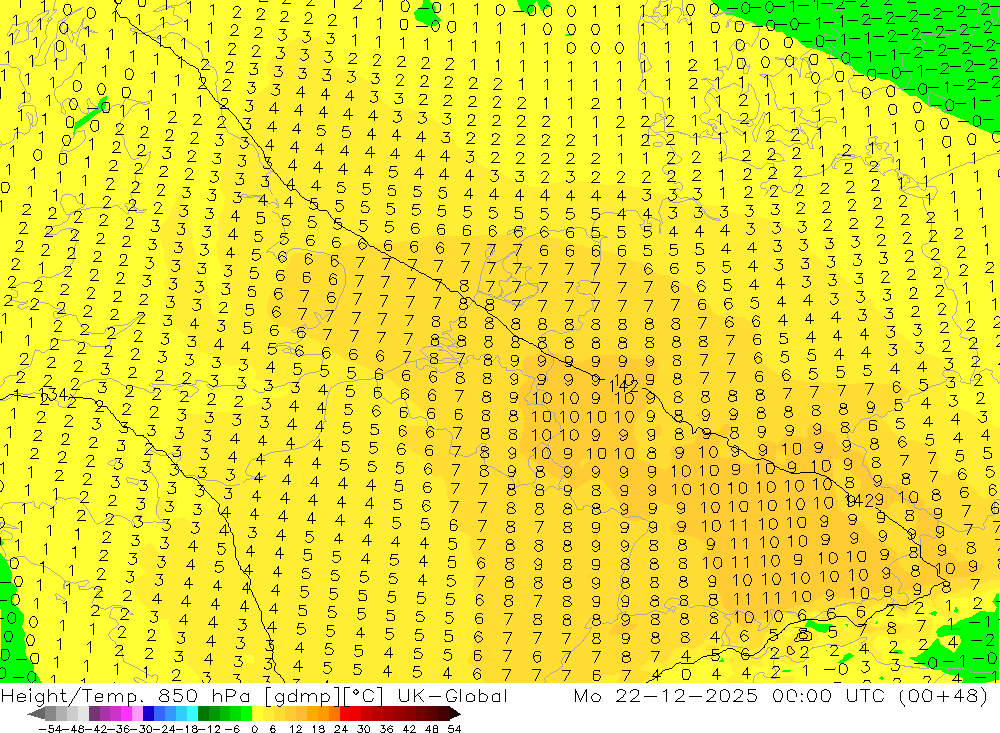Click the '850 hPa' level label
This screenshot has height=733, width=1000.
[x=203, y=696]
